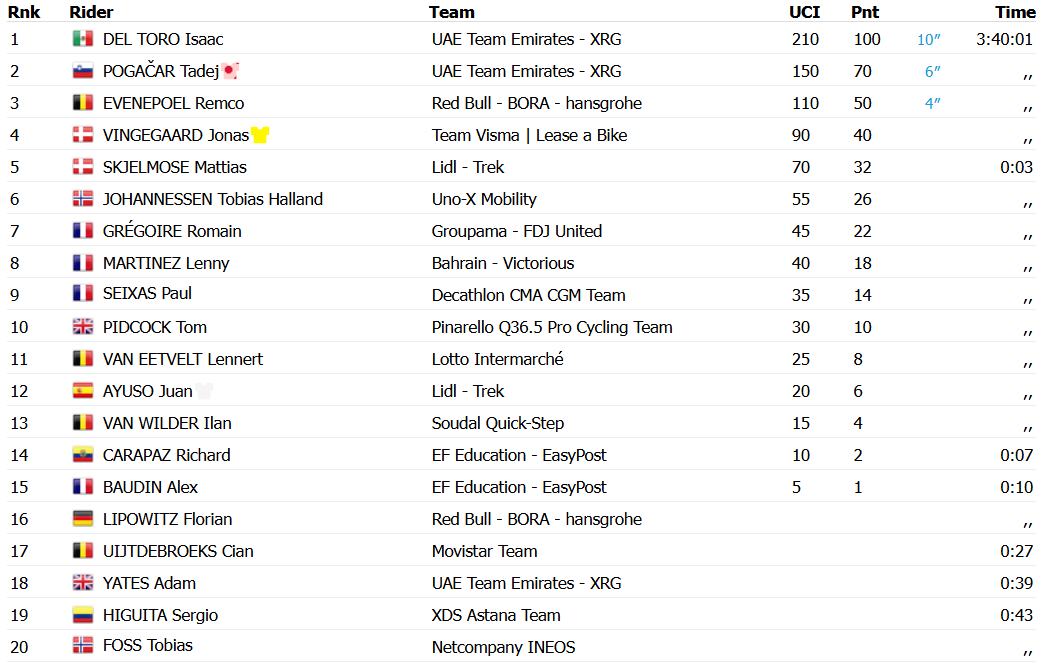This screenshot has width=1048, height=663.
Task: Click the 10″ bonus seconds for DEL TORO
Action: click(928, 39)
